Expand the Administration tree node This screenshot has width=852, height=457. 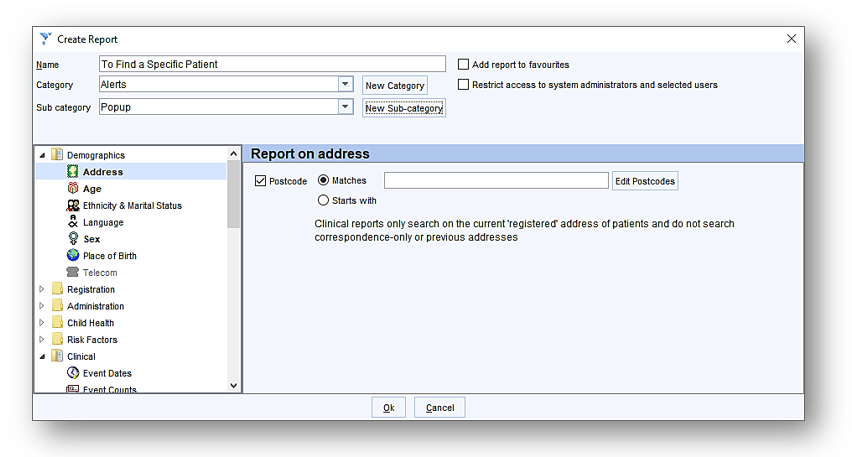tap(42, 306)
